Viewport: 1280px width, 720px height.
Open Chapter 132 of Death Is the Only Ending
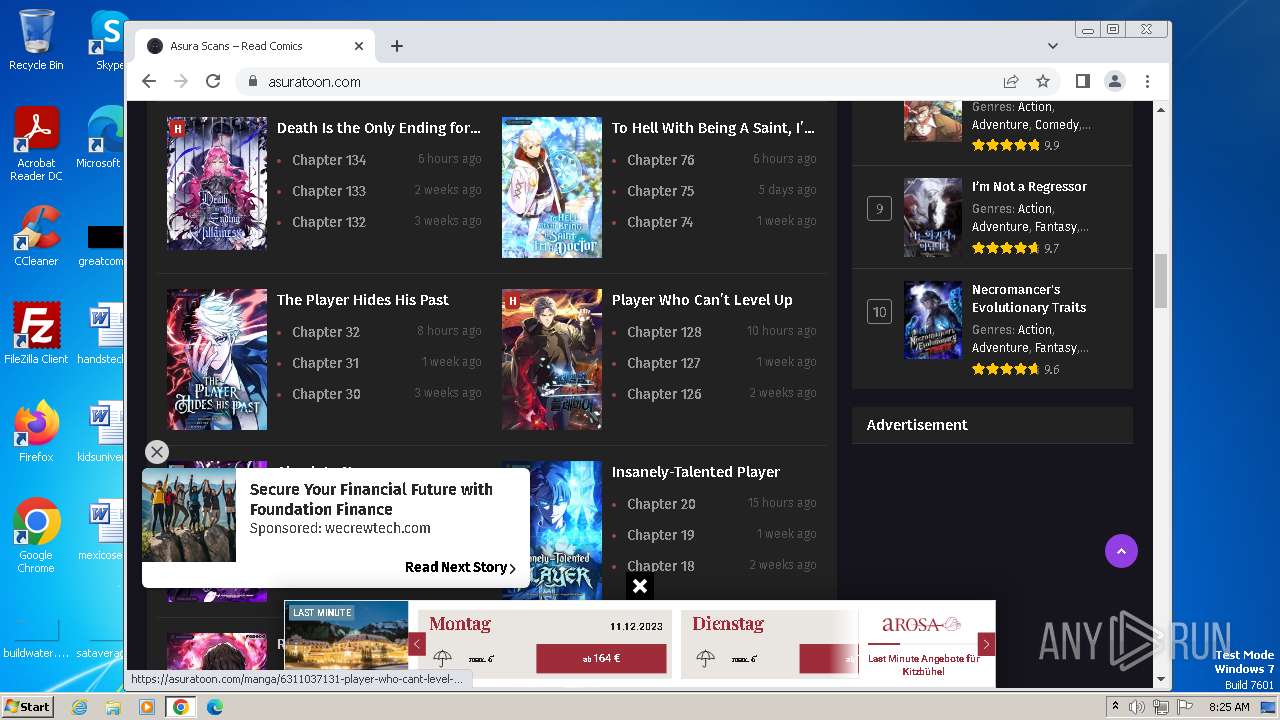[329, 222]
